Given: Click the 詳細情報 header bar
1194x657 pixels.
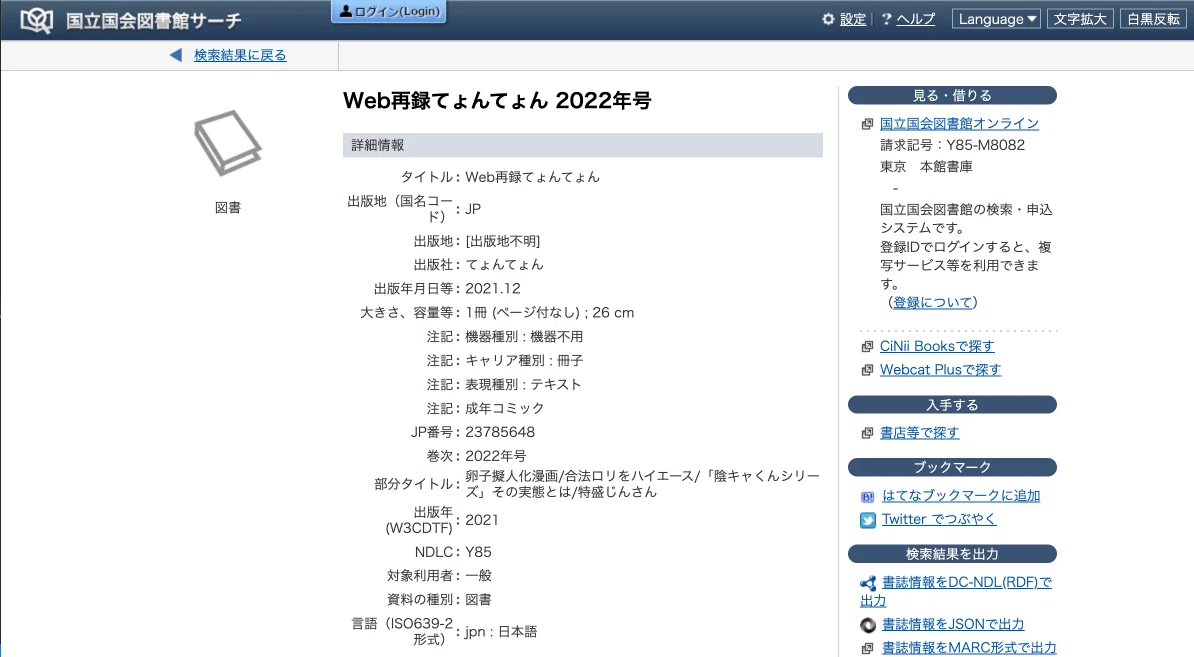Looking at the screenshot, I should (583, 145).
